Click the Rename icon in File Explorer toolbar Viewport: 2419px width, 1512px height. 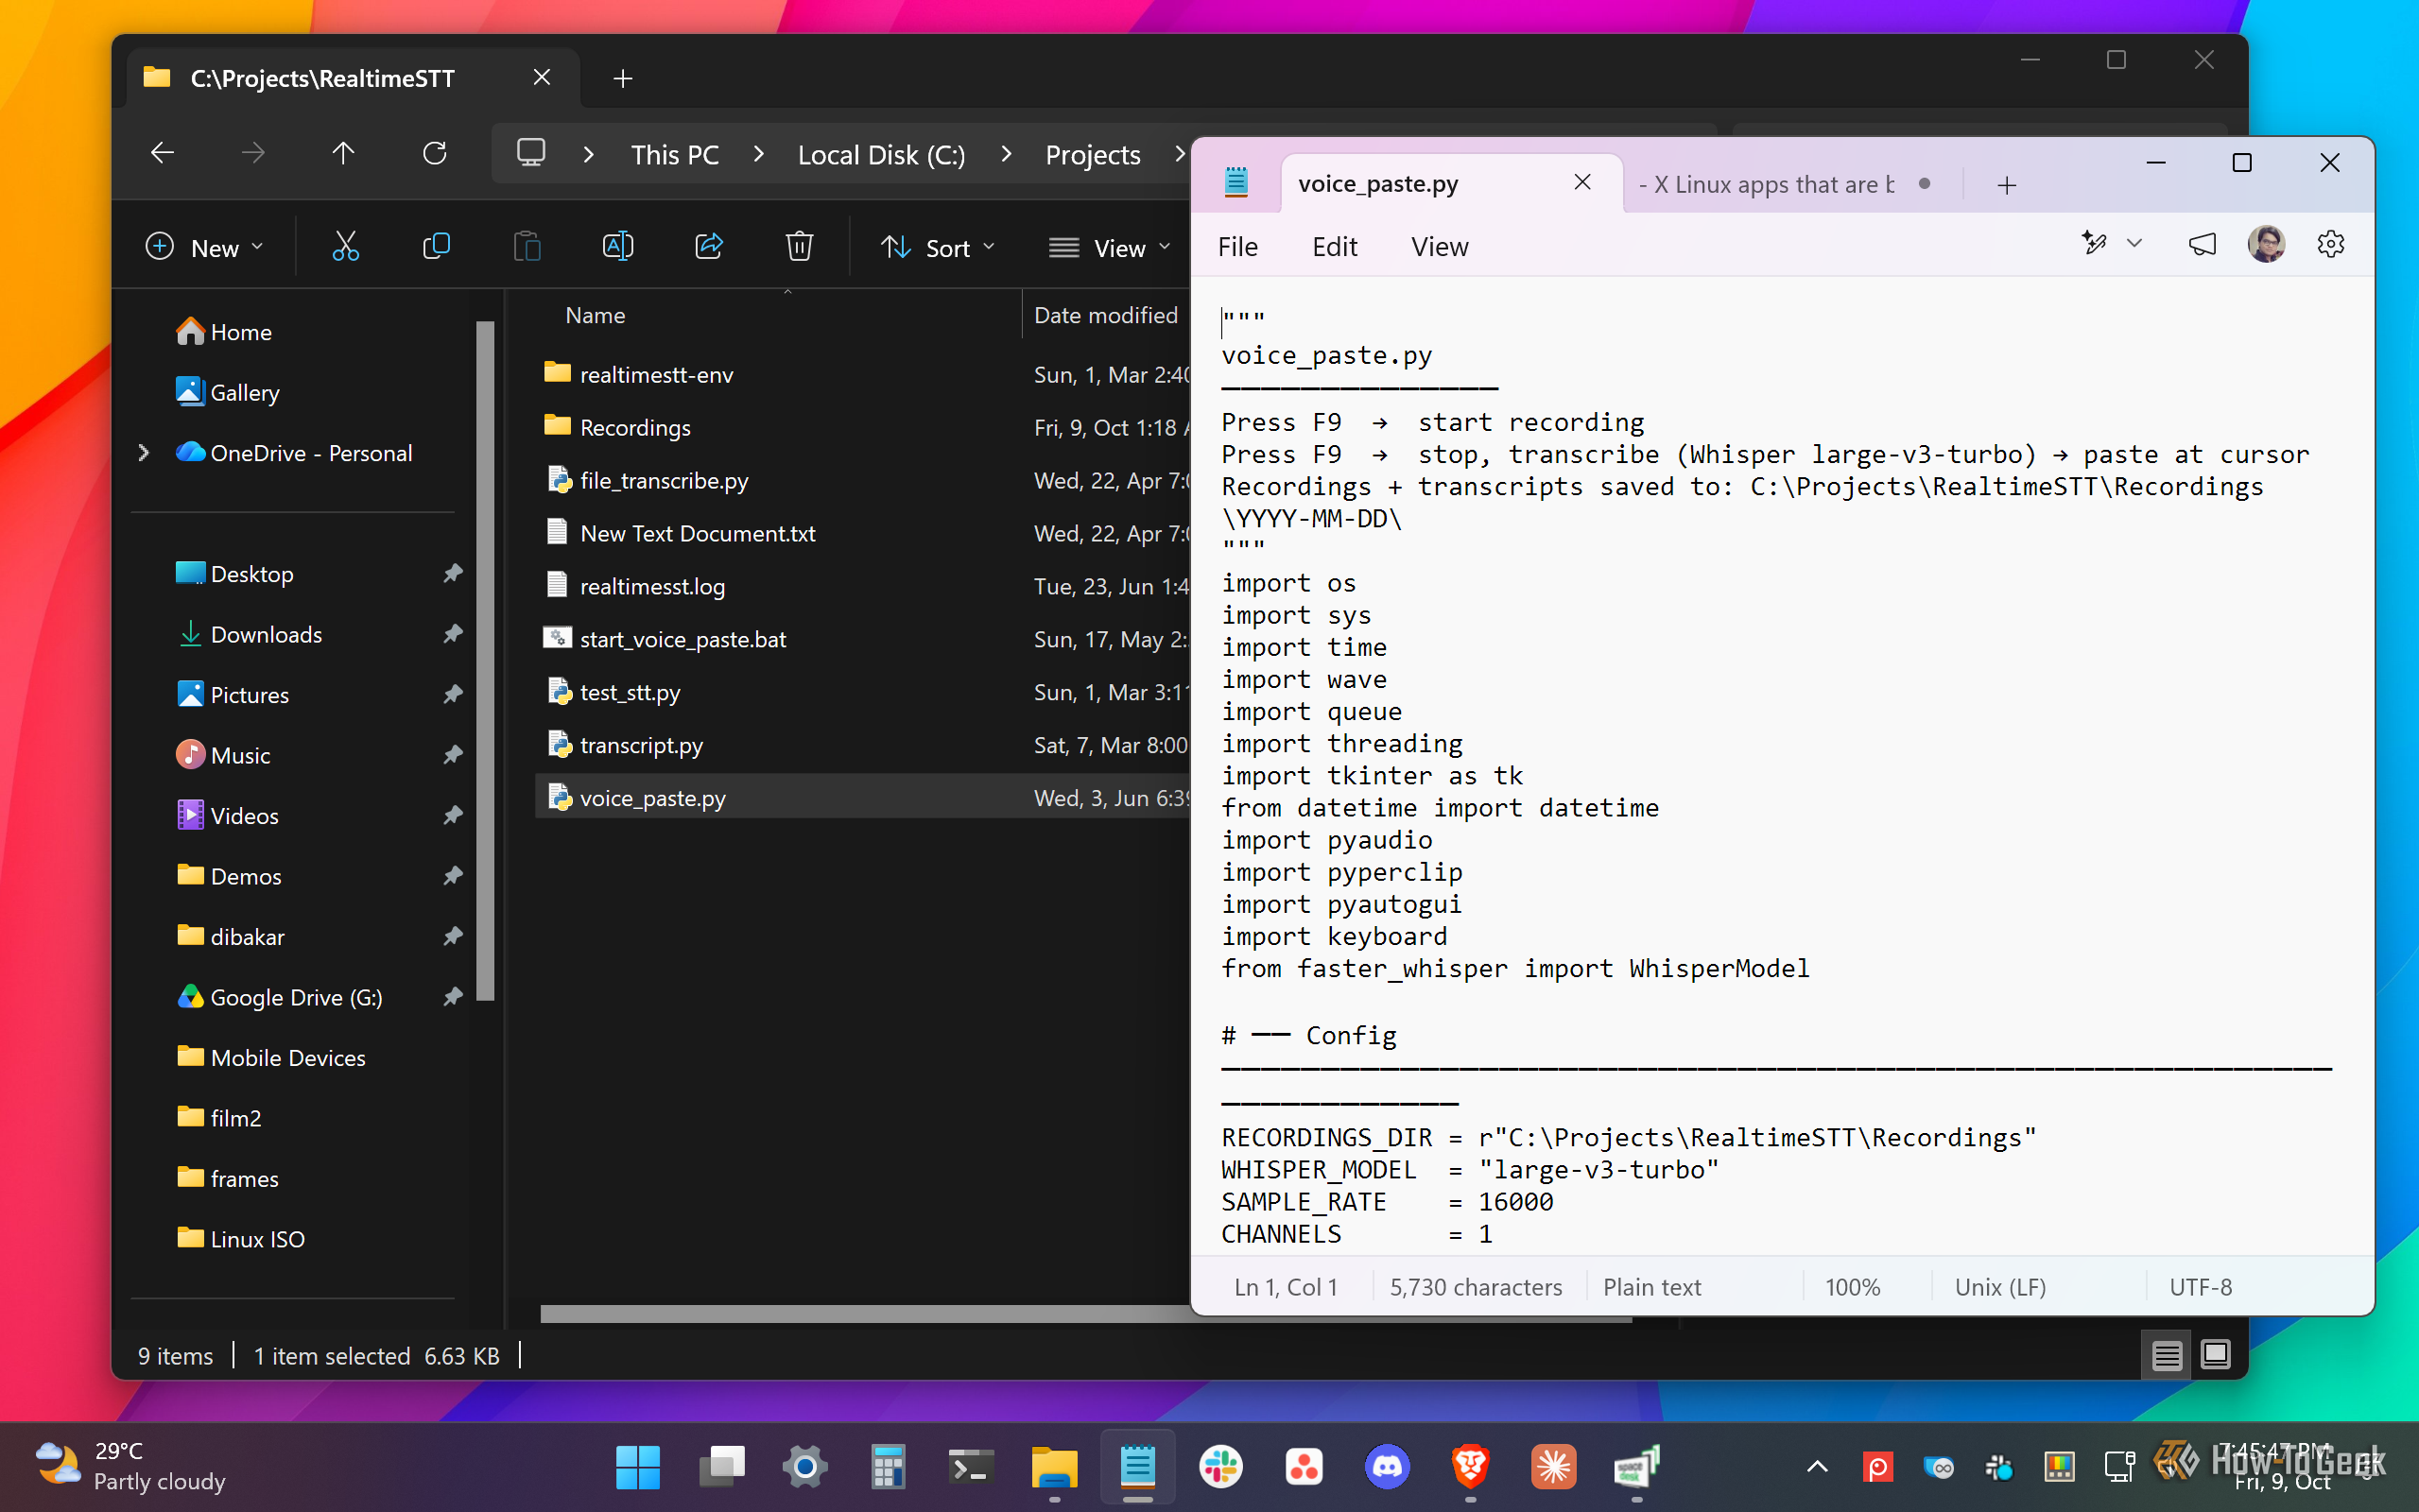coord(618,247)
